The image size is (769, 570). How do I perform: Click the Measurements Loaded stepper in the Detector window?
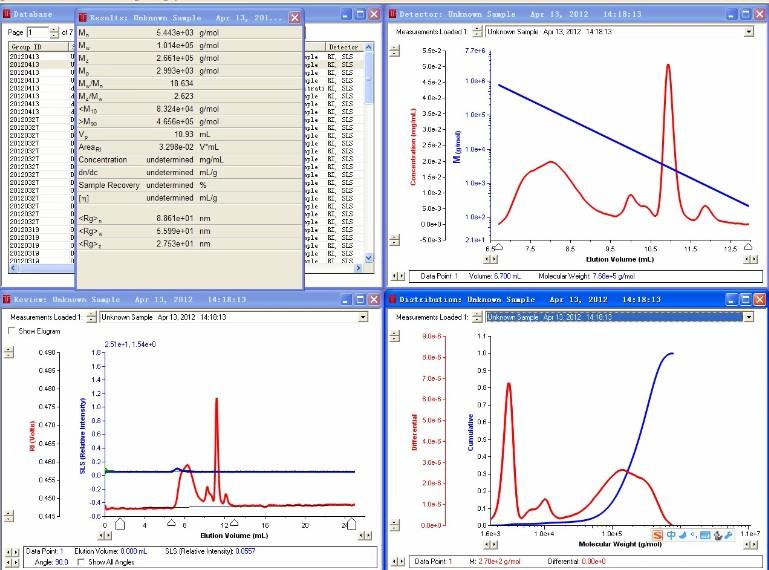pyautogui.click(x=477, y=32)
